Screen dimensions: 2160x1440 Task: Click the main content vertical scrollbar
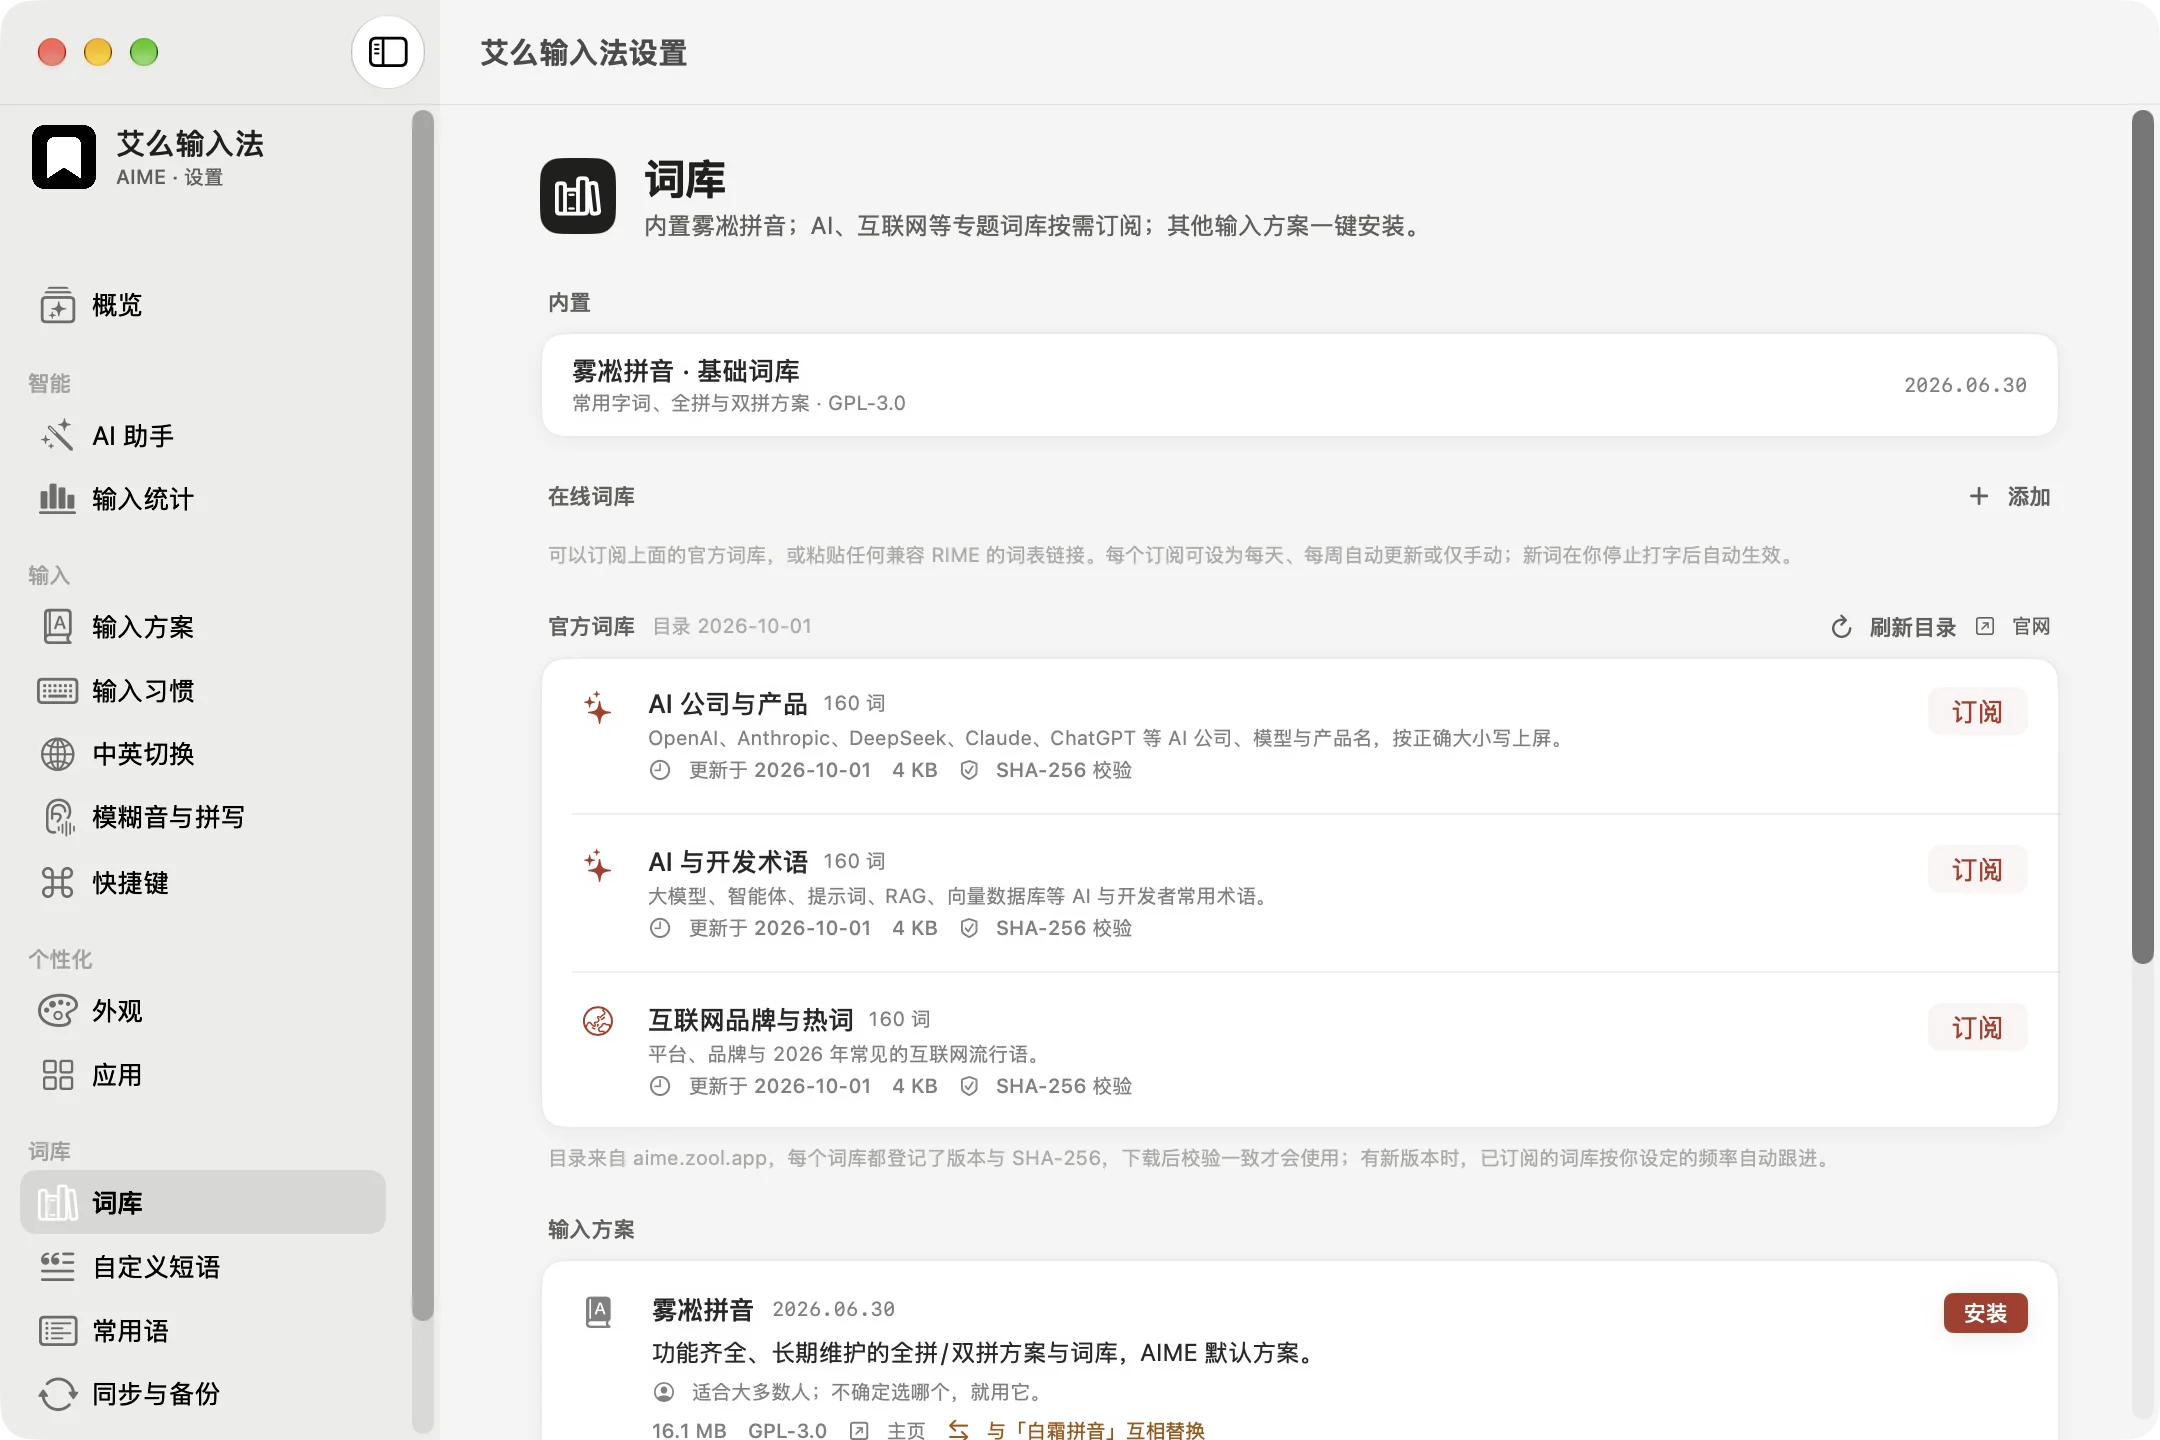point(2142,536)
